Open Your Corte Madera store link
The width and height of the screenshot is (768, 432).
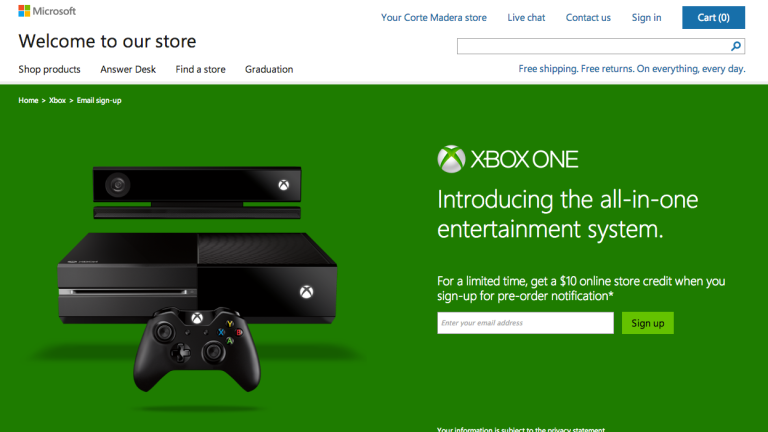click(x=434, y=18)
